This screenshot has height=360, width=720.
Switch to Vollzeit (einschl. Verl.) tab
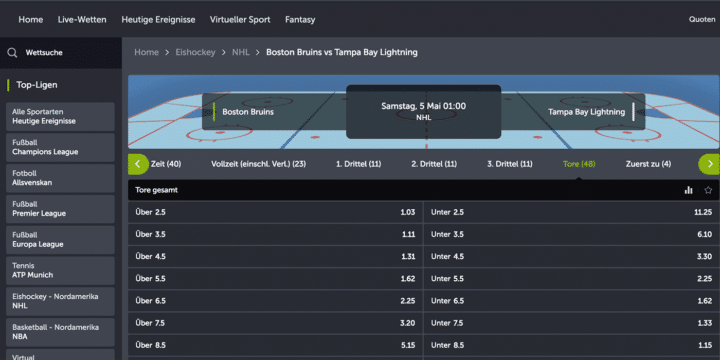point(259,164)
